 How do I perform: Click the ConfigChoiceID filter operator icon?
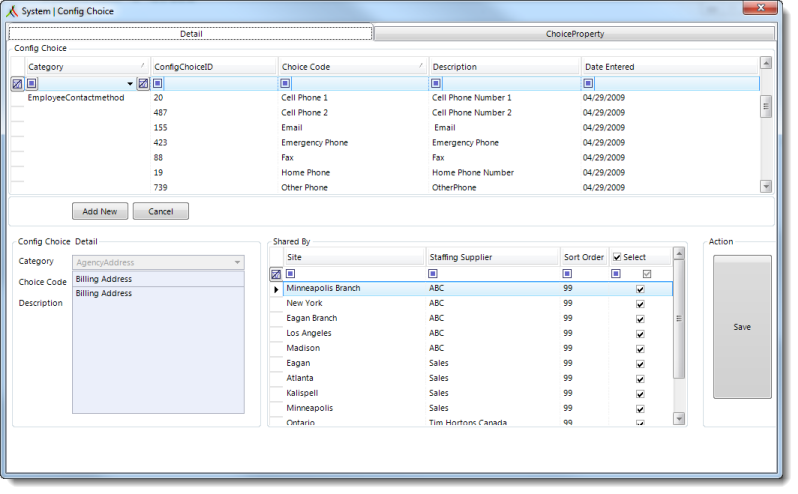(158, 84)
